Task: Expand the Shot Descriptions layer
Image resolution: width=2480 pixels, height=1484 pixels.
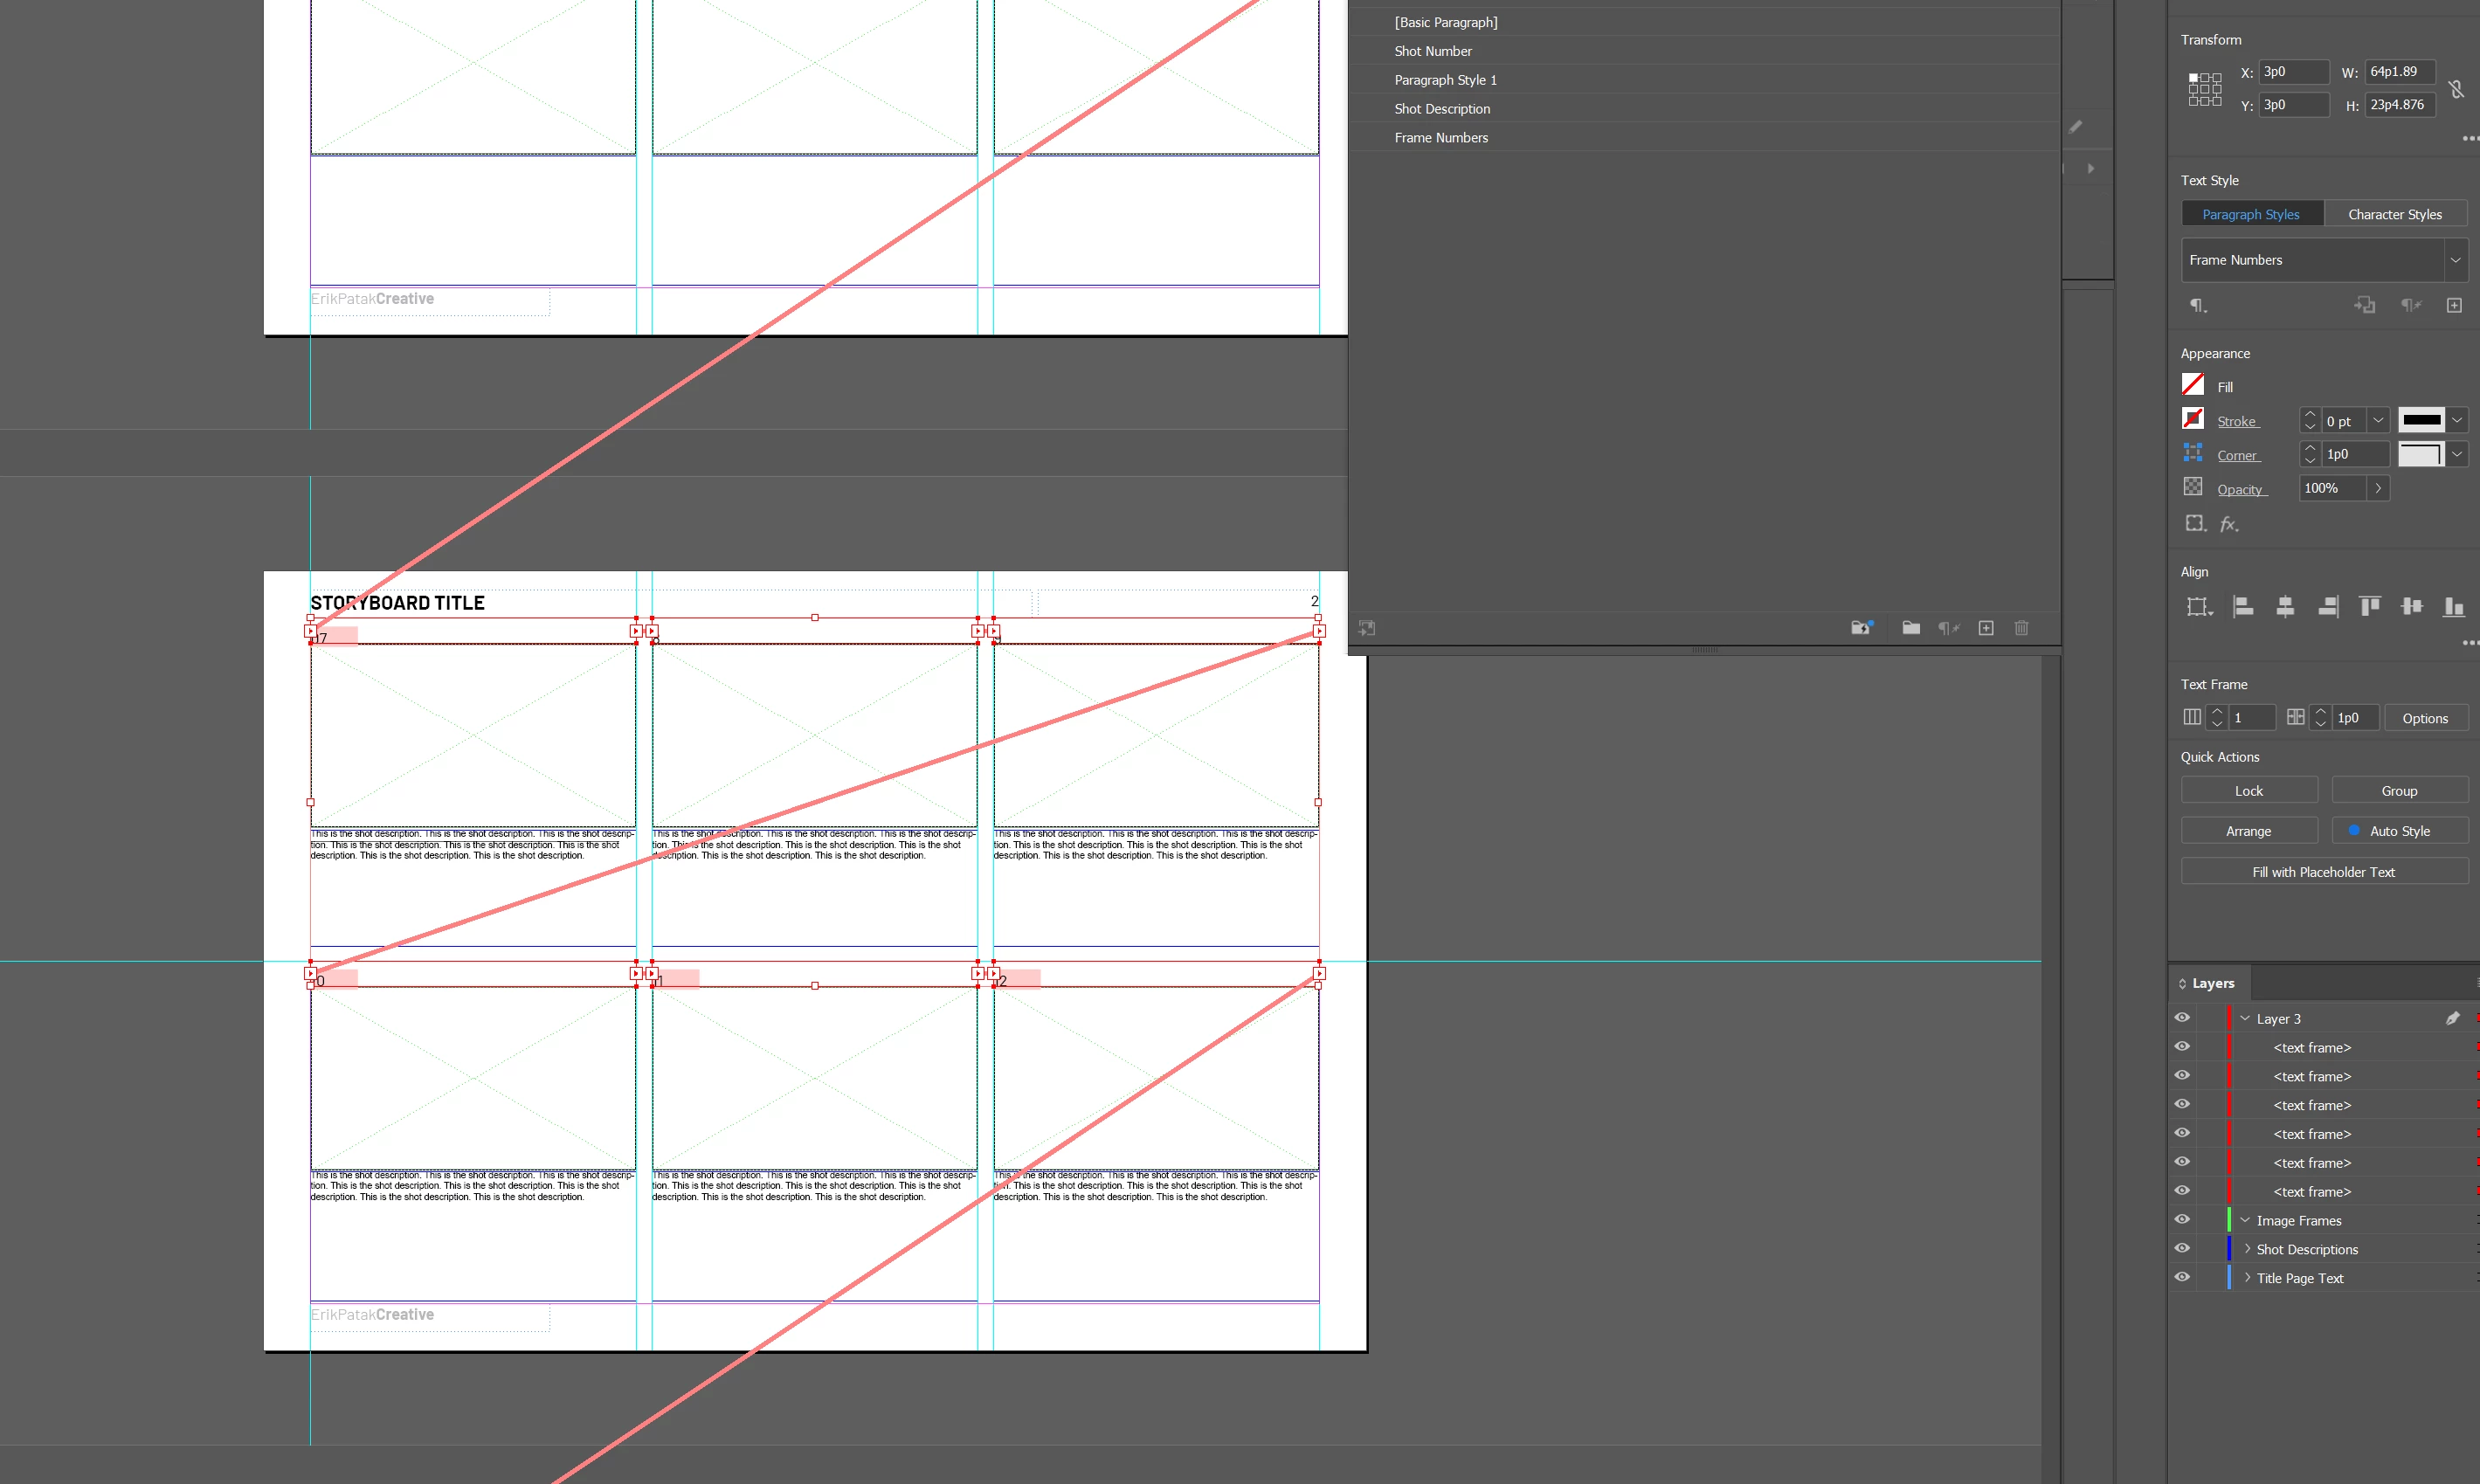Action: (x=2247, y=1249)
